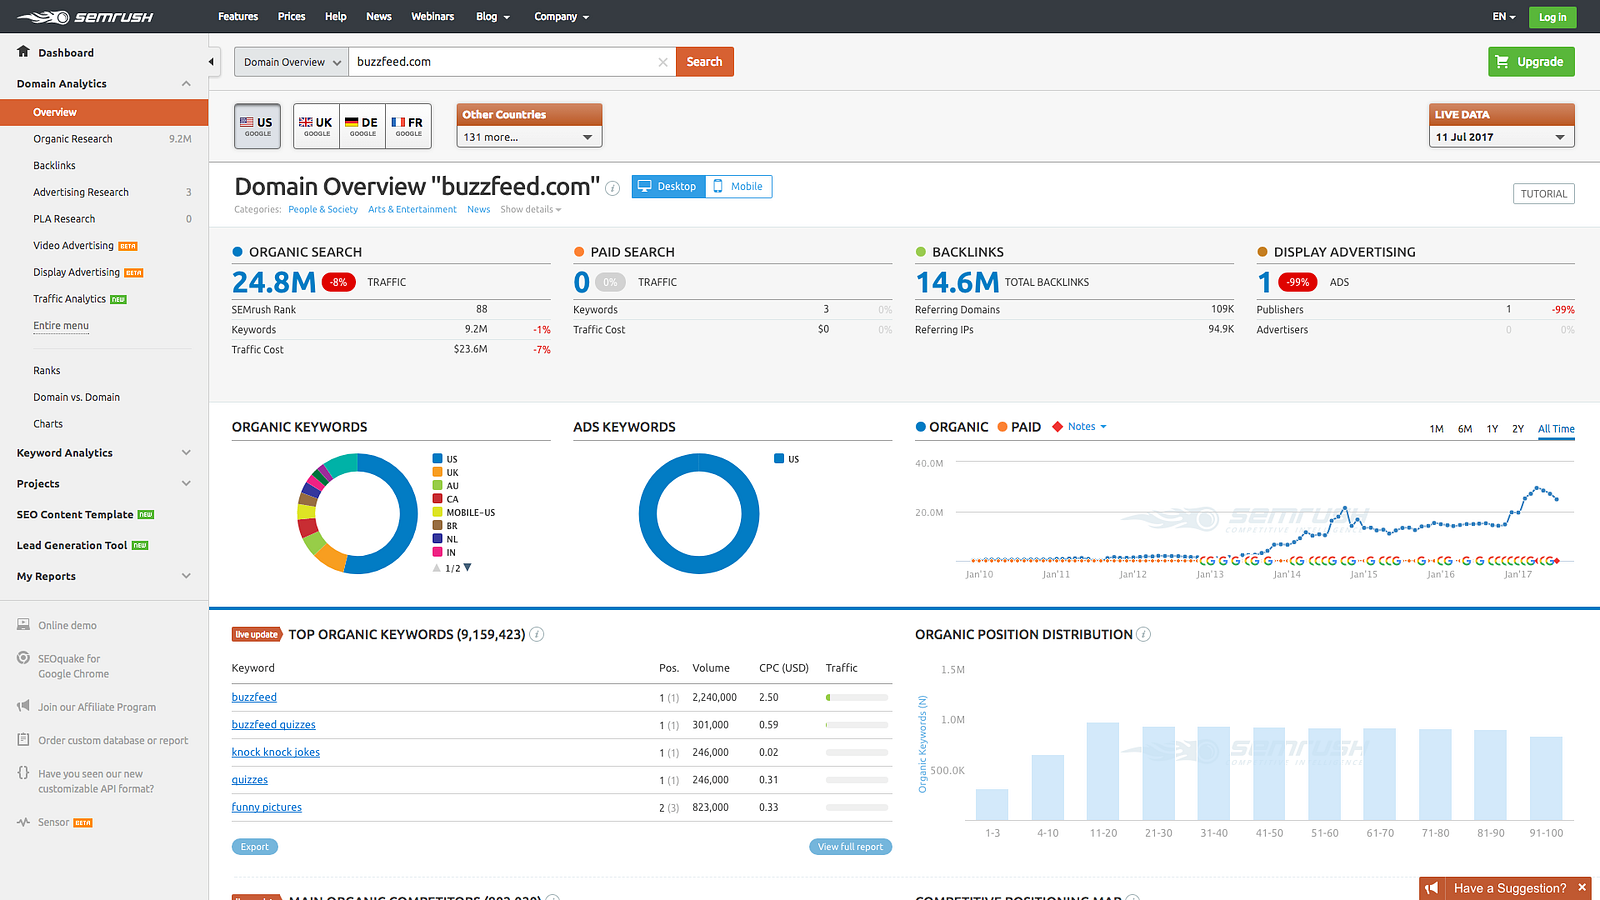
Task: Select 1Y time range tab
Action: 1492,429
